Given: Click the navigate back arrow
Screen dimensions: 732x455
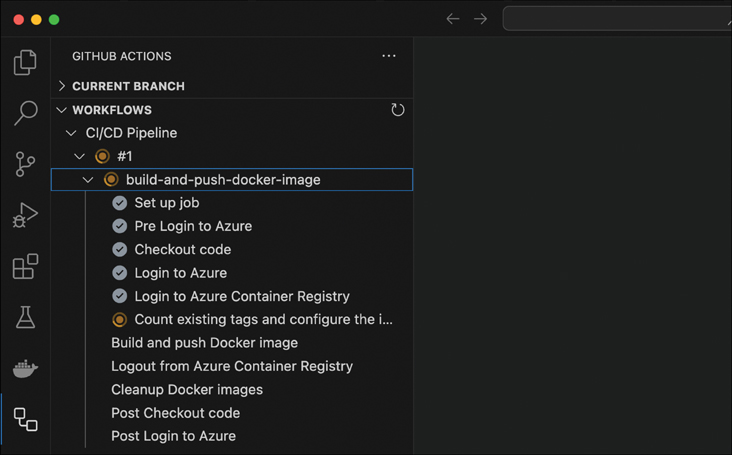Looking at the screenshot, I should [x=453, y=19].
